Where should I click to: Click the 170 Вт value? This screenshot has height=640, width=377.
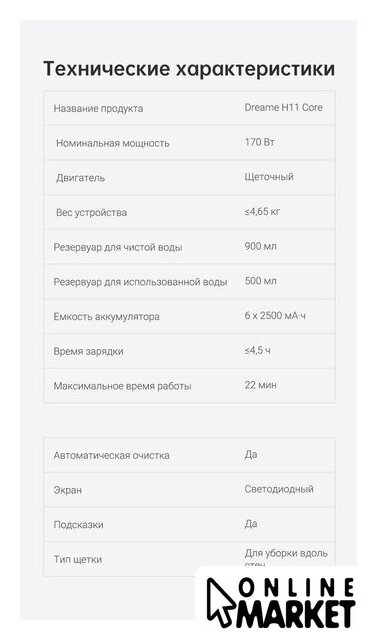[259, 142]
